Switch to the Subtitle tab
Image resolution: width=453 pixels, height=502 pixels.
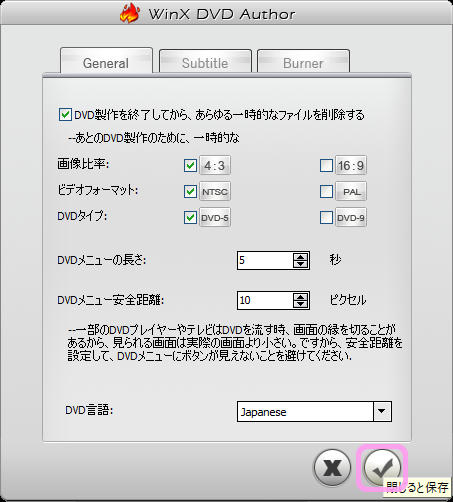click(x=205, y=61)
